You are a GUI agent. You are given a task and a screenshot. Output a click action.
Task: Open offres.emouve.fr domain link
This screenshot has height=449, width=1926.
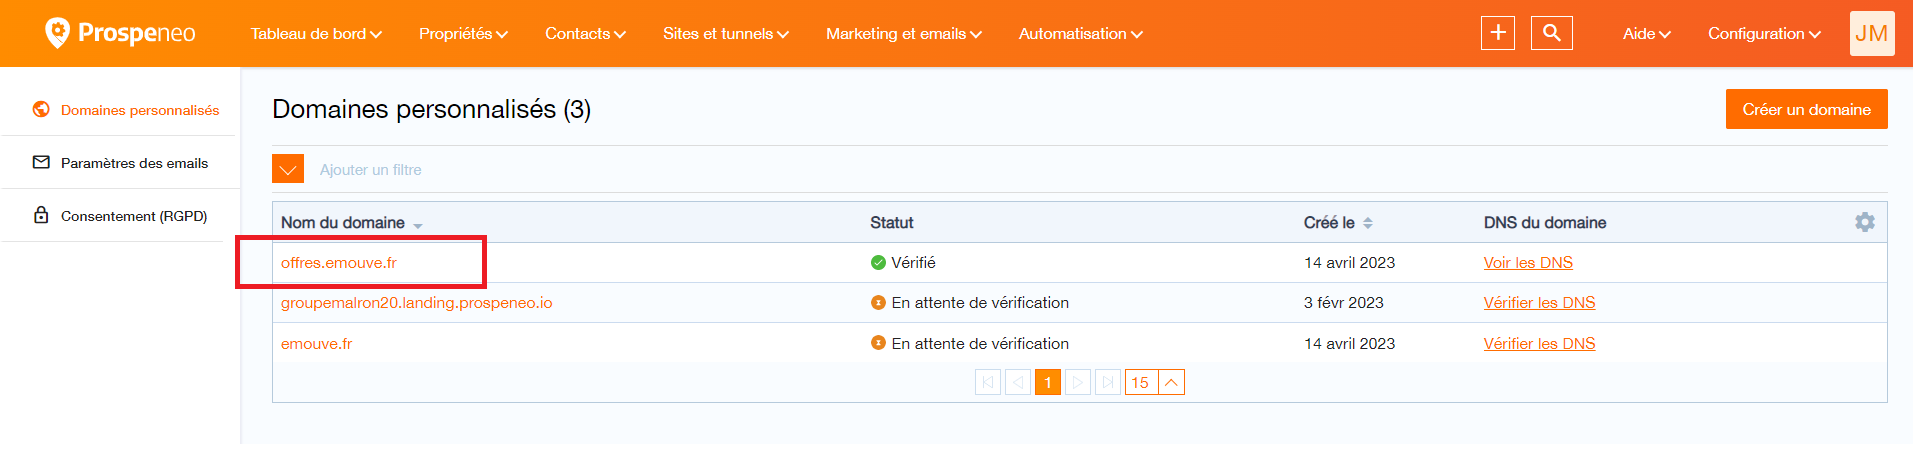[339, 263]
